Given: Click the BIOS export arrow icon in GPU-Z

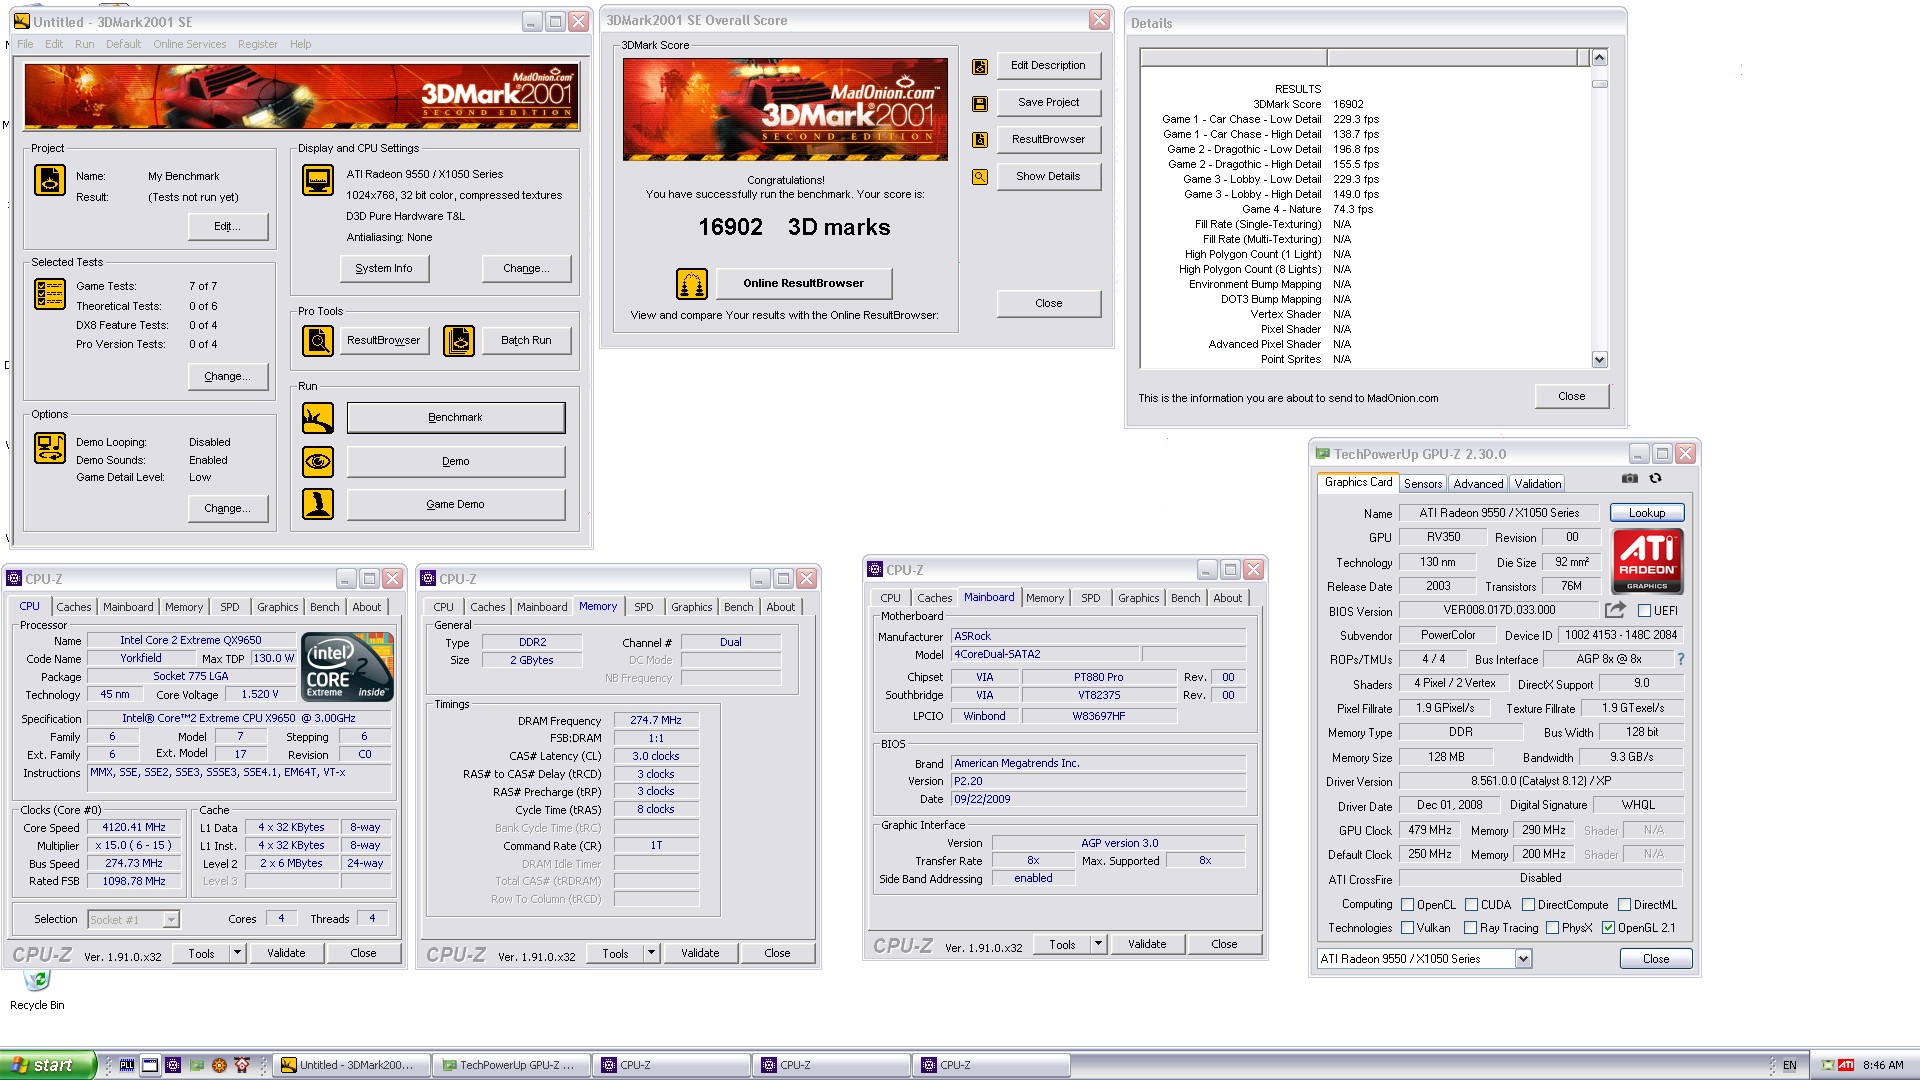Looking at the screenshot, I should (x=1615, y=610).
